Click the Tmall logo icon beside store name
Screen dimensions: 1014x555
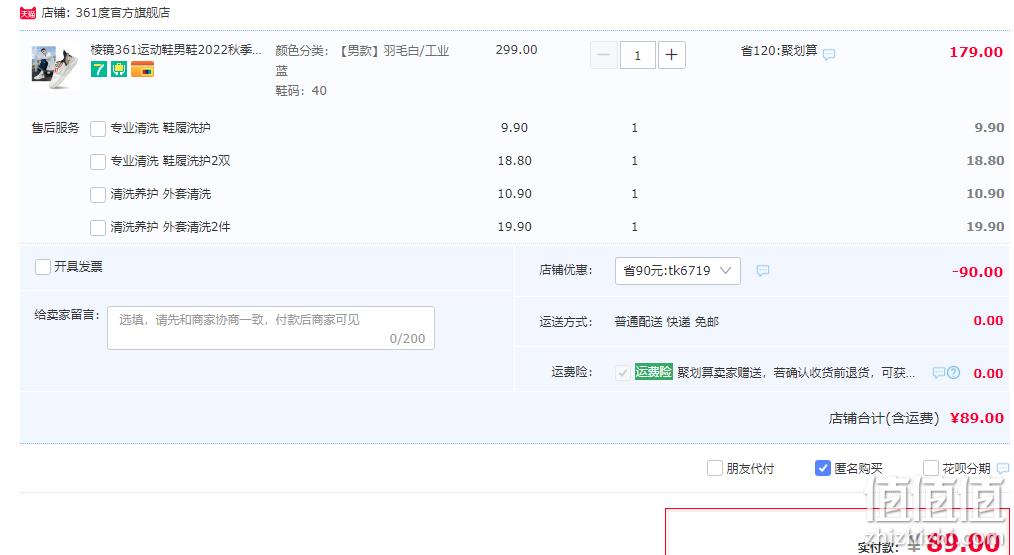[x=28, y=13]
